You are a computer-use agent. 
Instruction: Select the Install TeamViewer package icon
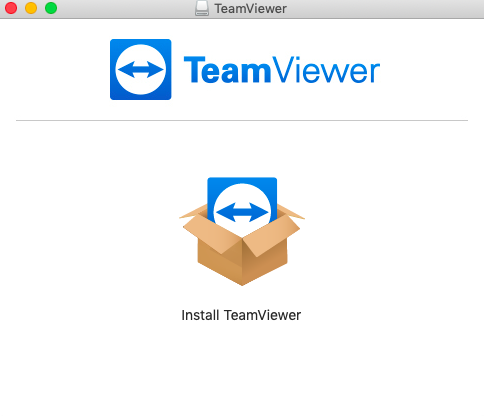click(242, 231)
